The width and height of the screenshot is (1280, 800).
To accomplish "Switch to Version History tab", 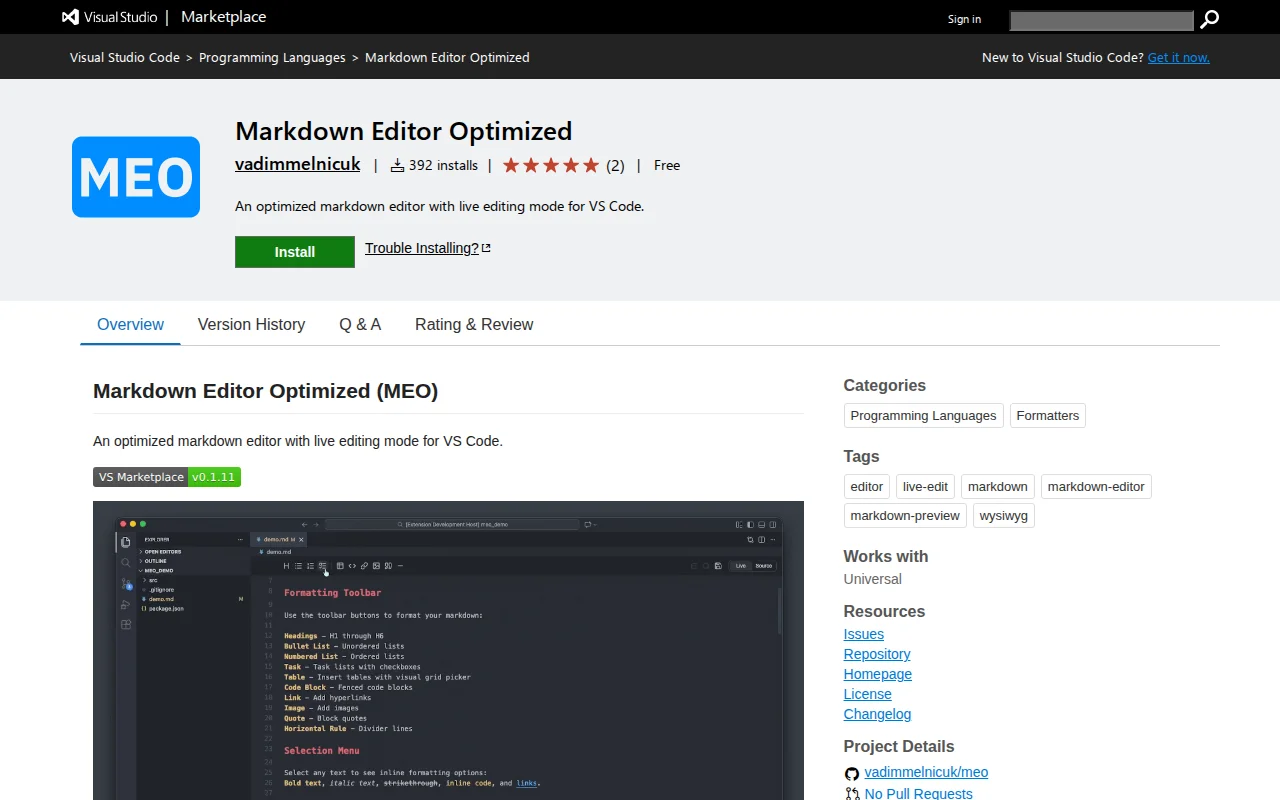I will (251, 324).
